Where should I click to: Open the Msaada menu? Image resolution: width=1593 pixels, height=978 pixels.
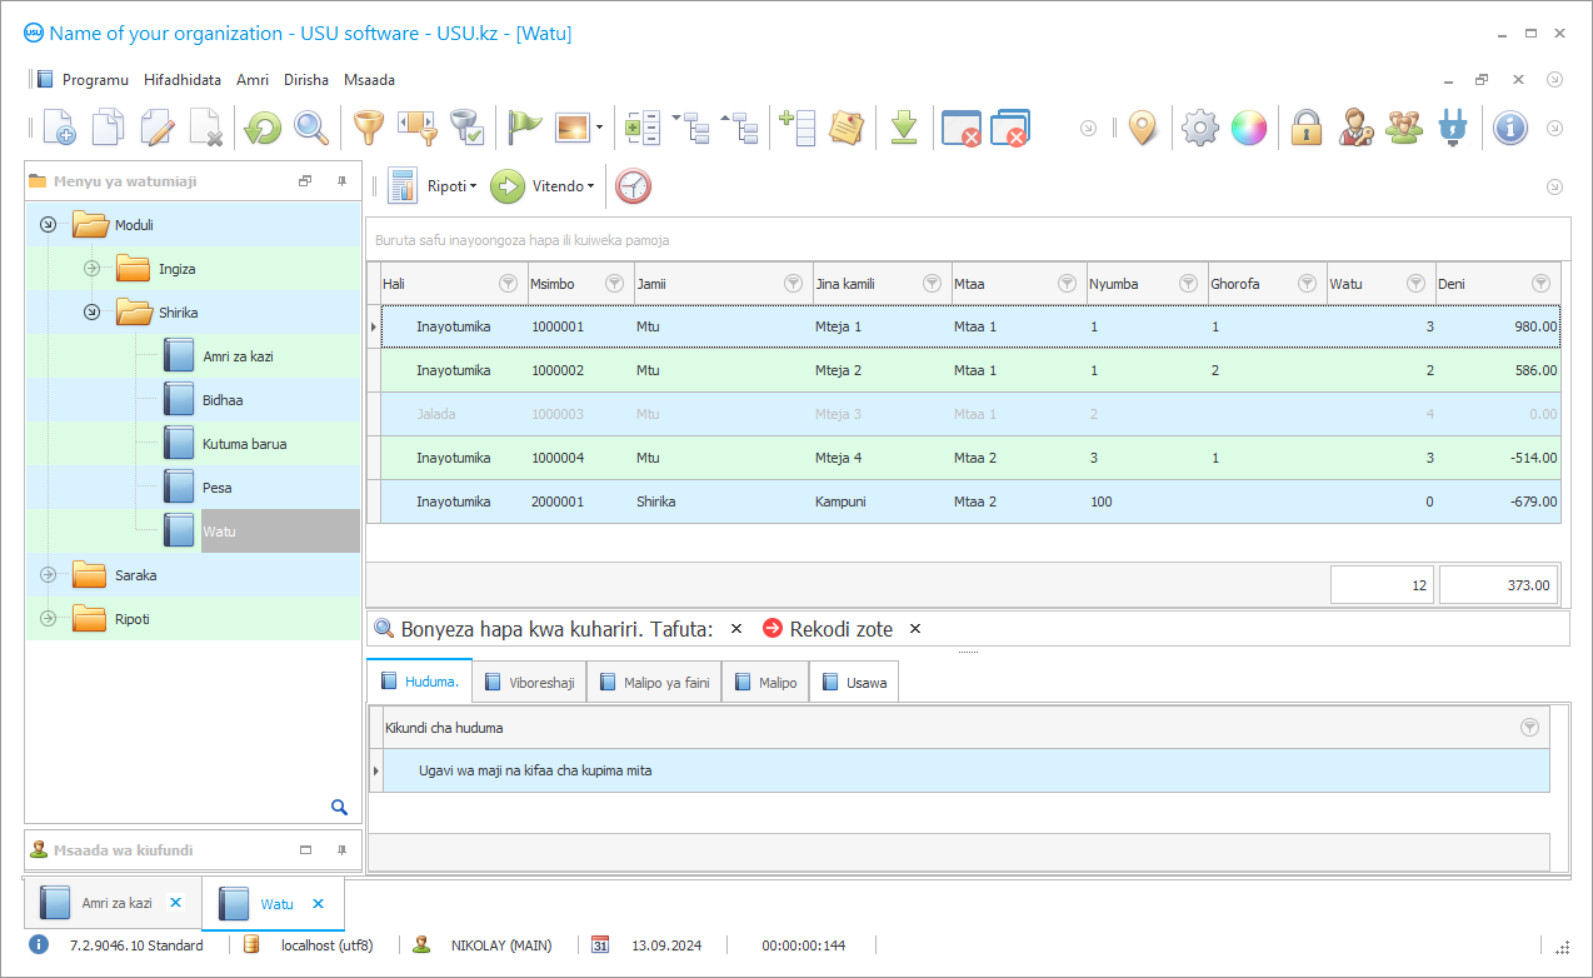369,80
